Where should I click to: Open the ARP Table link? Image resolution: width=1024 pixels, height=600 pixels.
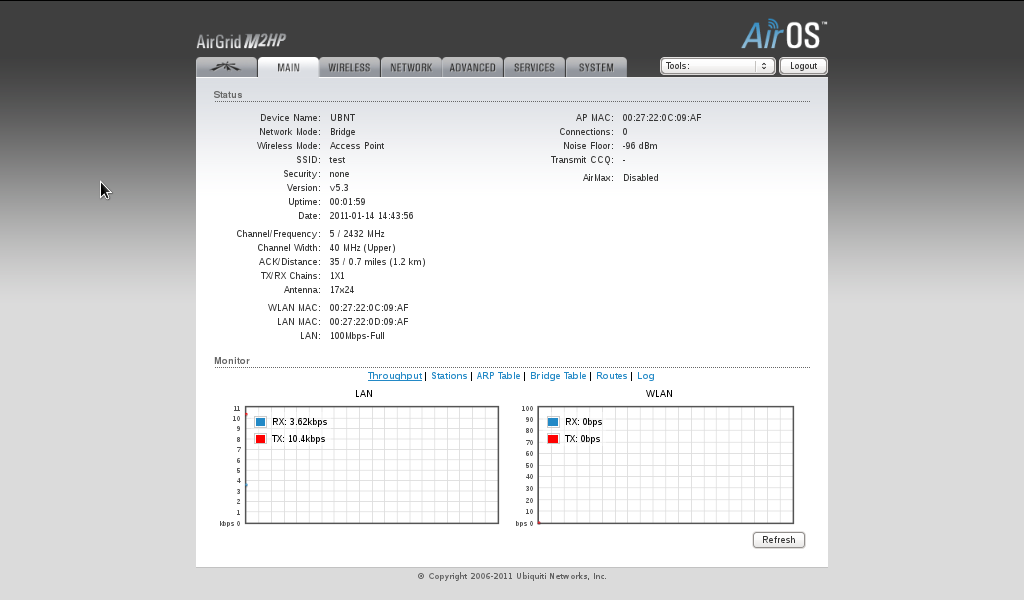(x=498, y=375)
